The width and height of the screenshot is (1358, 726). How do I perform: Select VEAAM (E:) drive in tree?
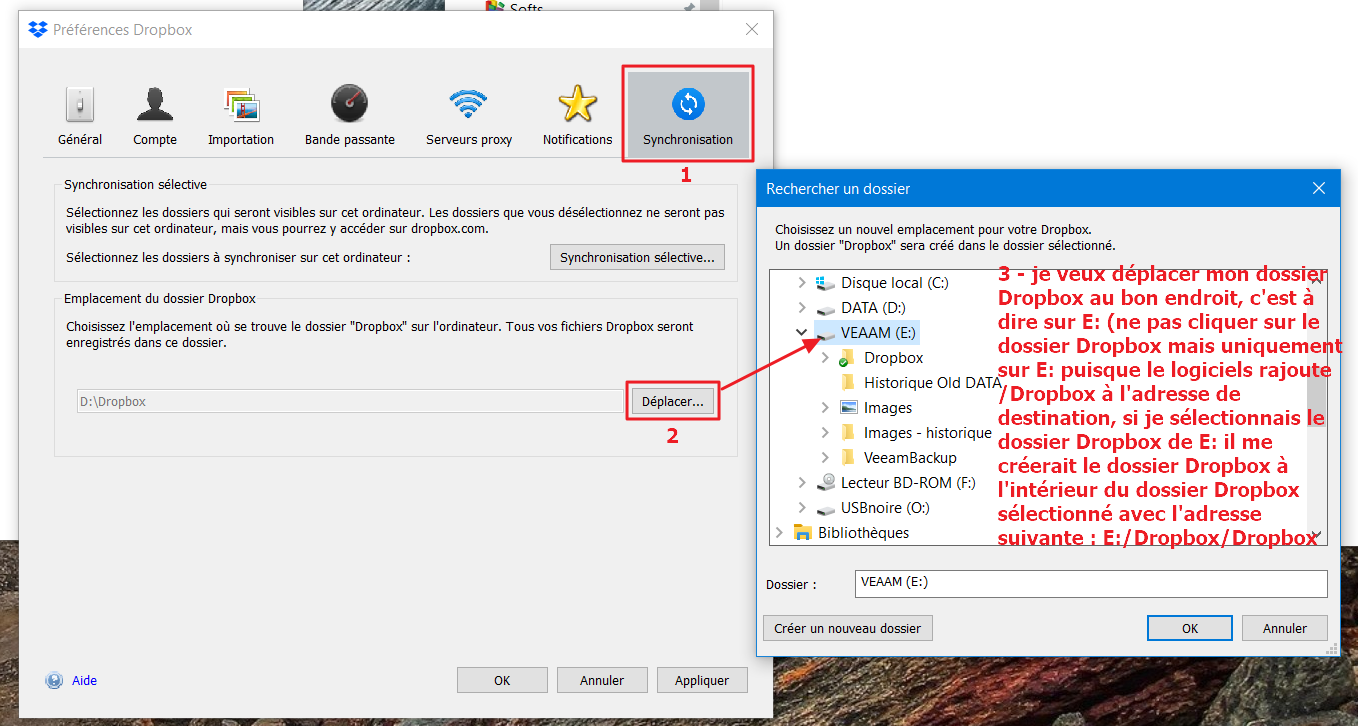pos(878,332)
